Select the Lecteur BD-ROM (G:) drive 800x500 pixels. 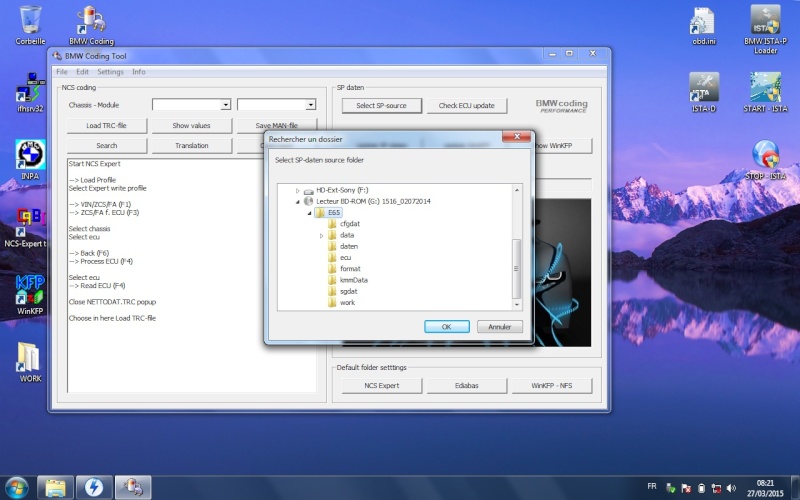click(373, 201)
